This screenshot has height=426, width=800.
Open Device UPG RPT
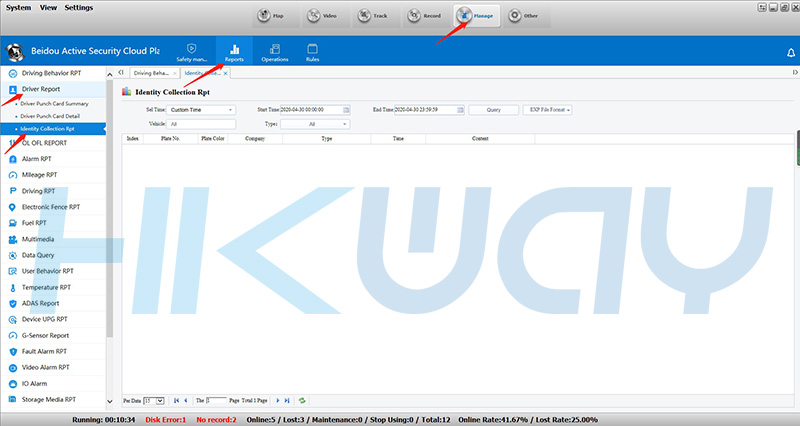[x=53, y=319]
